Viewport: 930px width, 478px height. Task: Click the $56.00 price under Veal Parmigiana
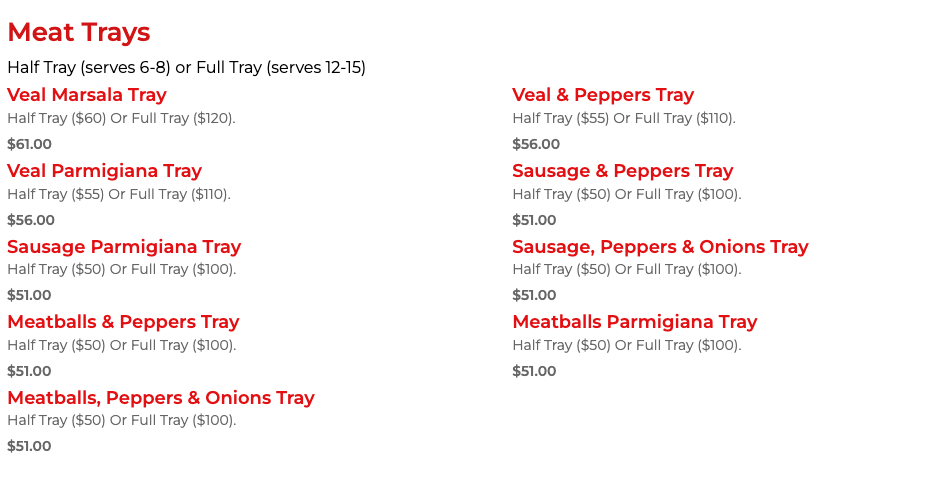[x=31, y=220]
